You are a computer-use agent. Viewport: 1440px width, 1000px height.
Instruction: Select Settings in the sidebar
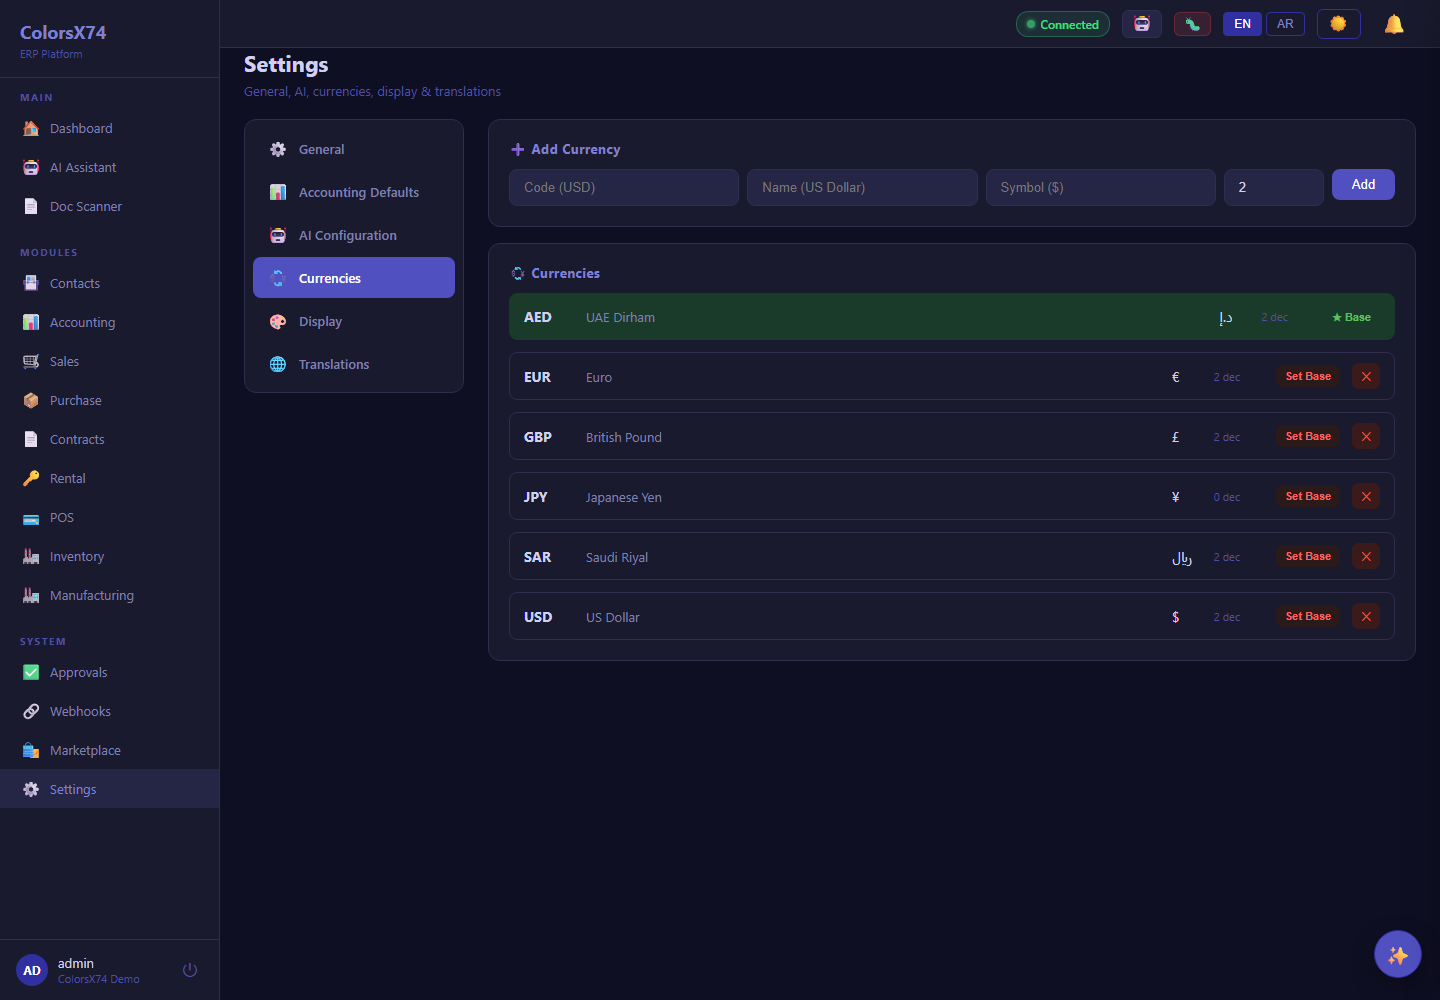[109, 789]
